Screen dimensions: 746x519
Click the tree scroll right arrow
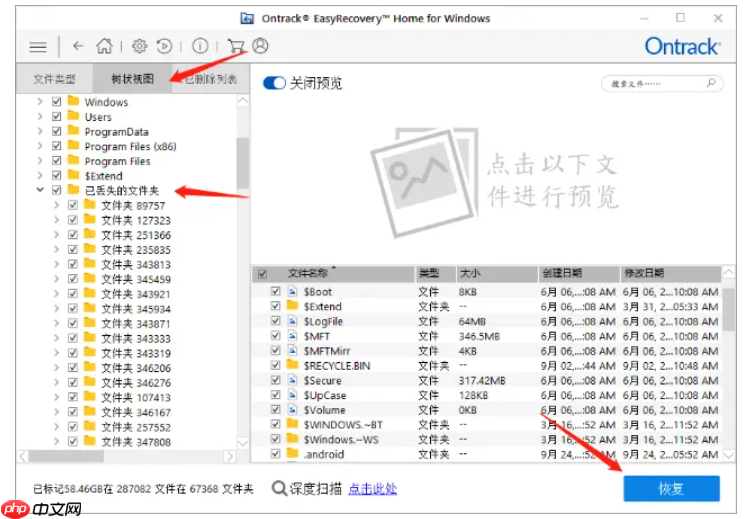pyautogui.click(x=230, y=457)
